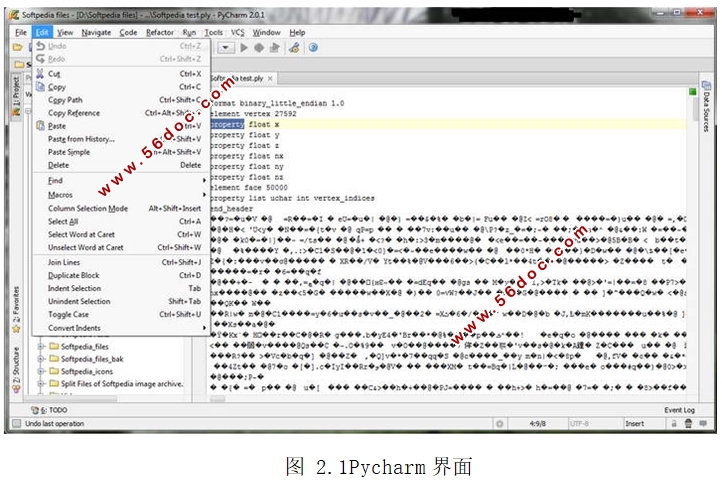Click the lock icon in status bar
This screenshot has width=722, height=484.
pyautogui.click(x=674, y=424)
